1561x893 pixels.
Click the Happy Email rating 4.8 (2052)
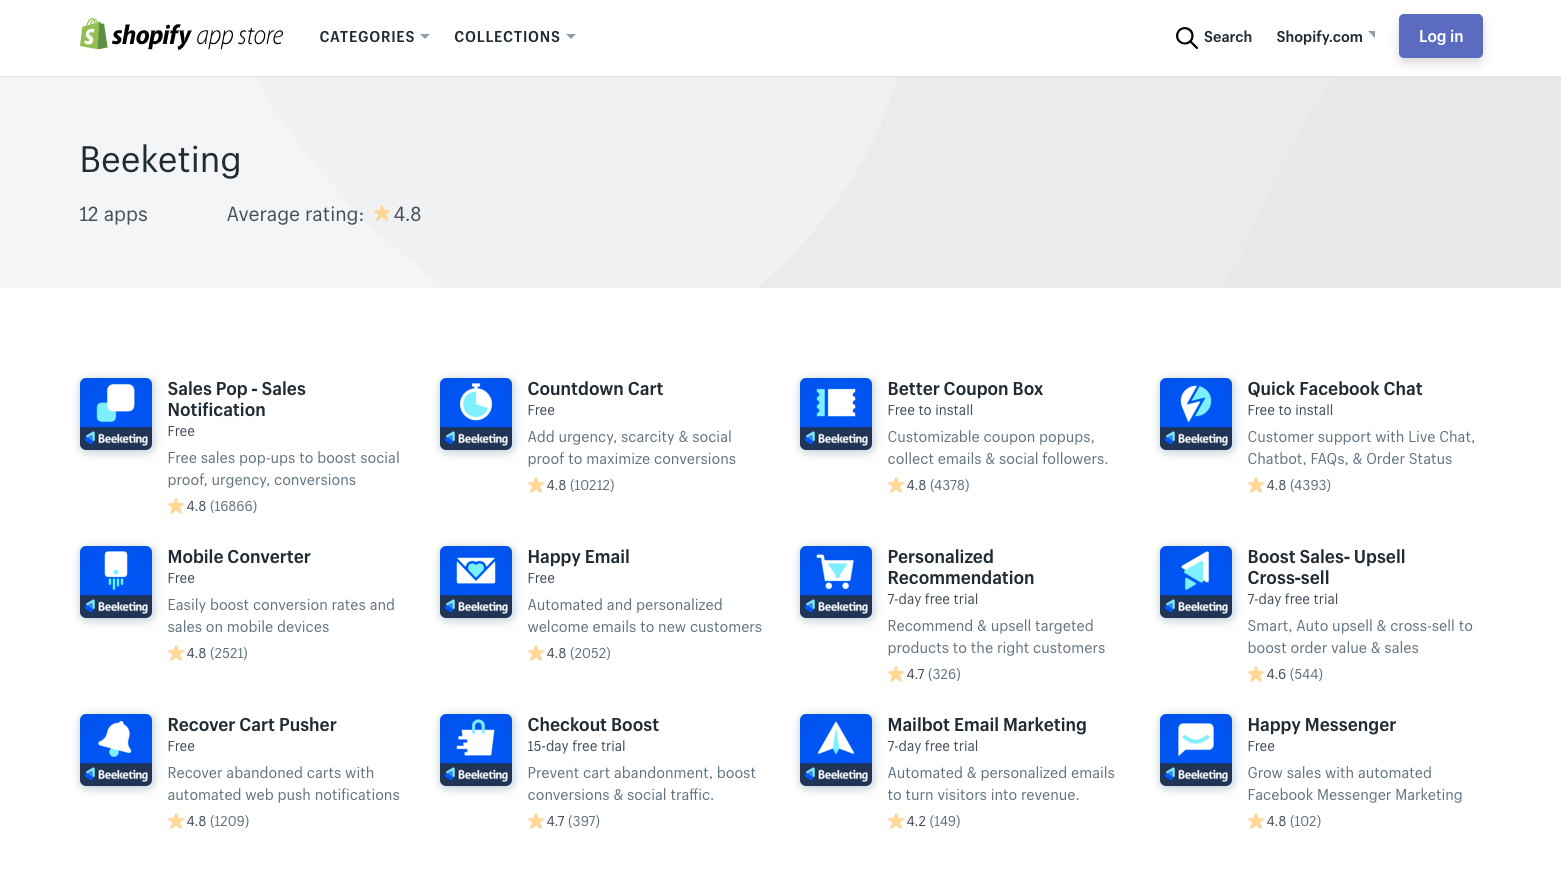569,653
